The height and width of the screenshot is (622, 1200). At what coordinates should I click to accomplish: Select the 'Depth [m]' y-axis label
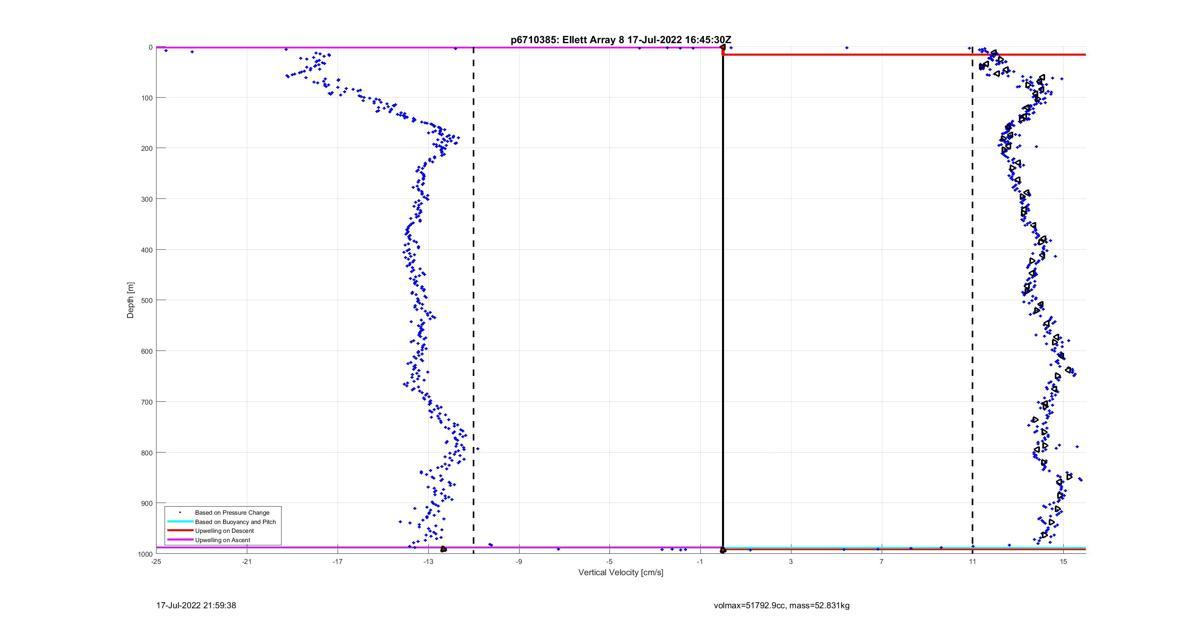tap(131, 300)
